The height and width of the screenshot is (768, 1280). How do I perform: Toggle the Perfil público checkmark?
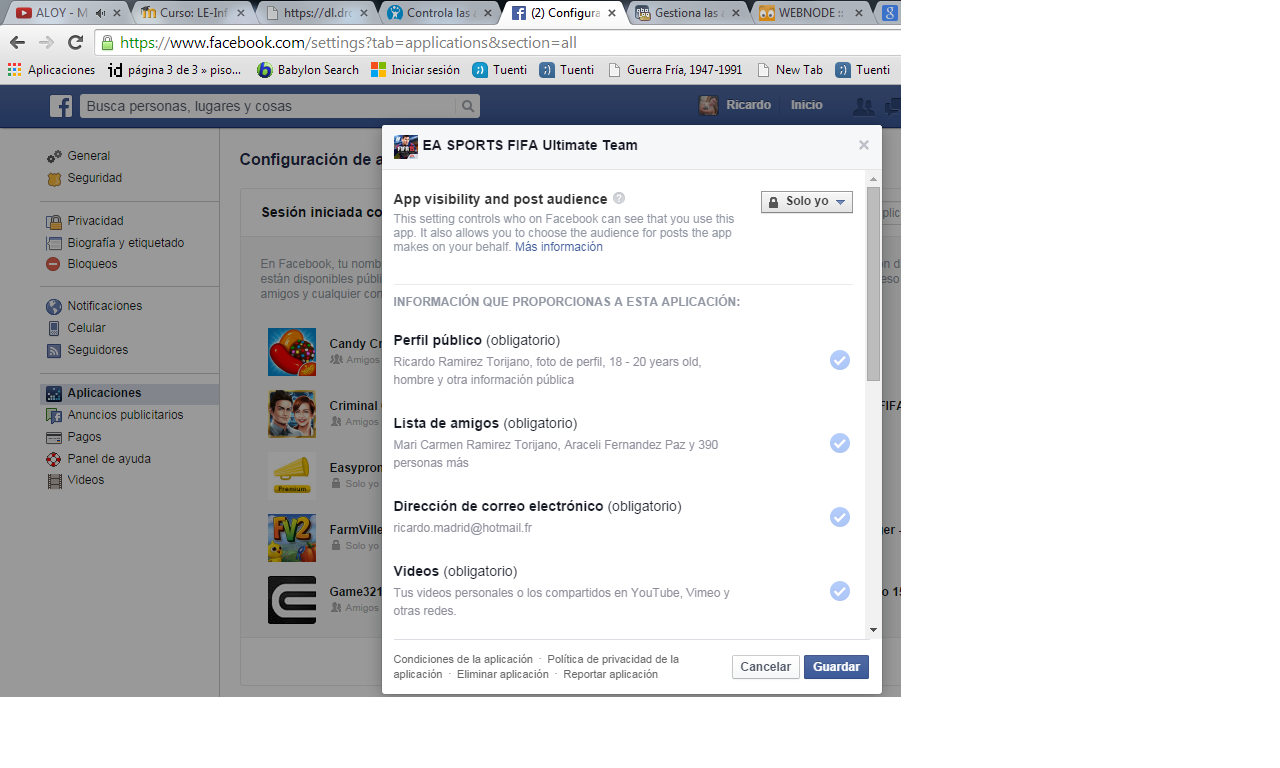click(840, 360)
